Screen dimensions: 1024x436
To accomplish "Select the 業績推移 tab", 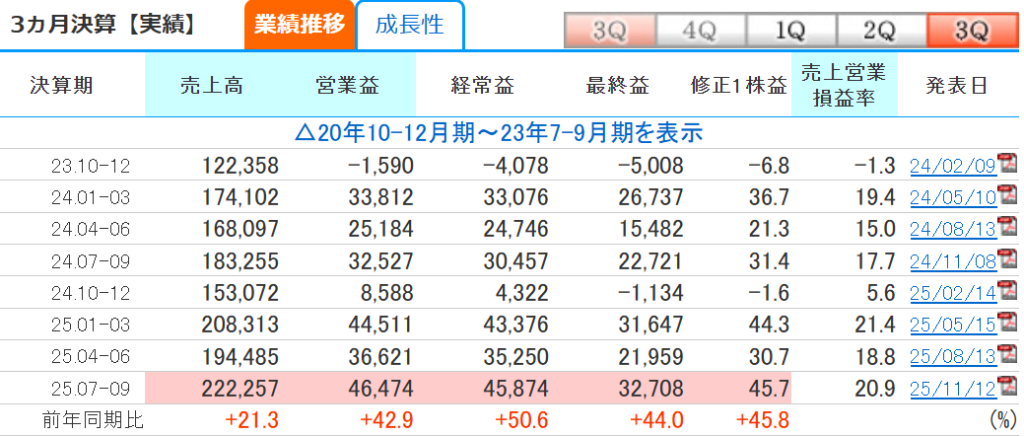I will (299, 25).
